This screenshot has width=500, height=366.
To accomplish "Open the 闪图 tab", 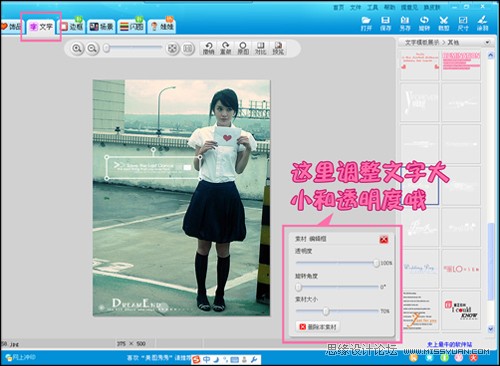I will (132, 27).
